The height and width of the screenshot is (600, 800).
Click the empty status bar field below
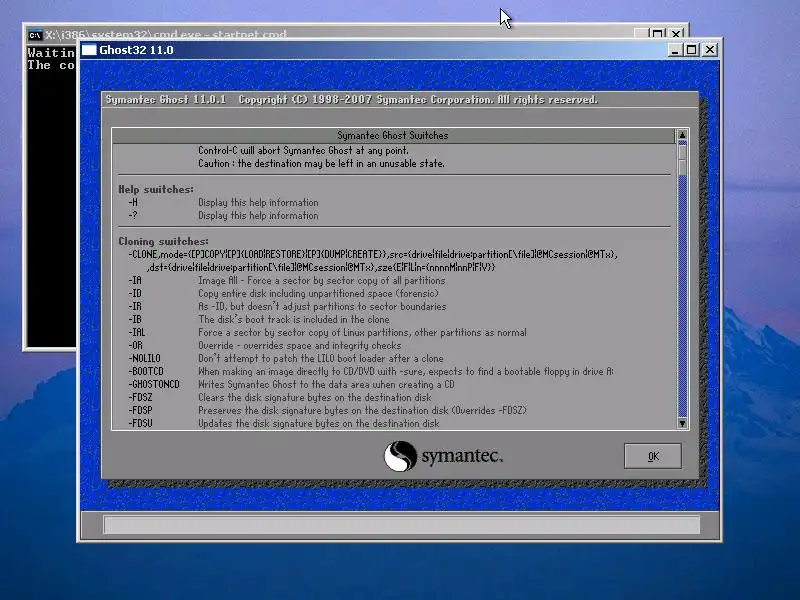pos(402,524)
